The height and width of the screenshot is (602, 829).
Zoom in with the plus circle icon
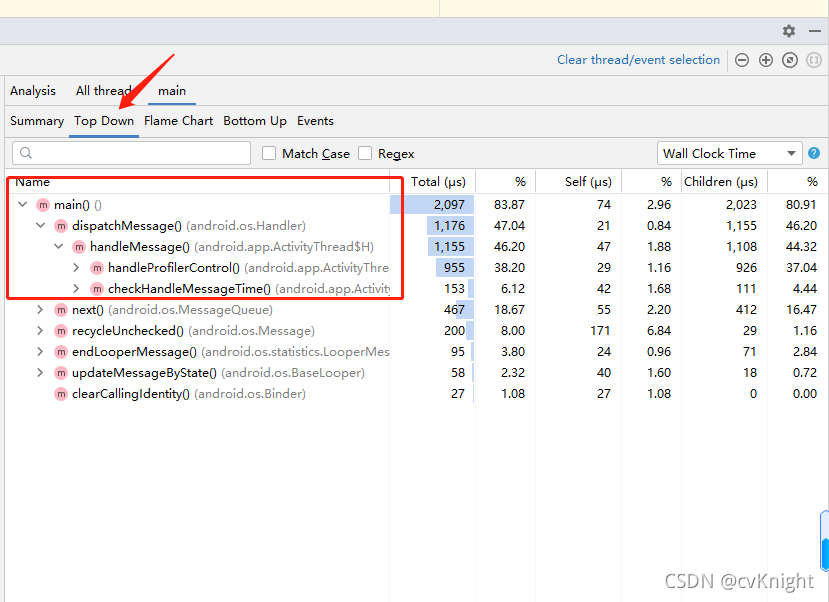(766, 60)
